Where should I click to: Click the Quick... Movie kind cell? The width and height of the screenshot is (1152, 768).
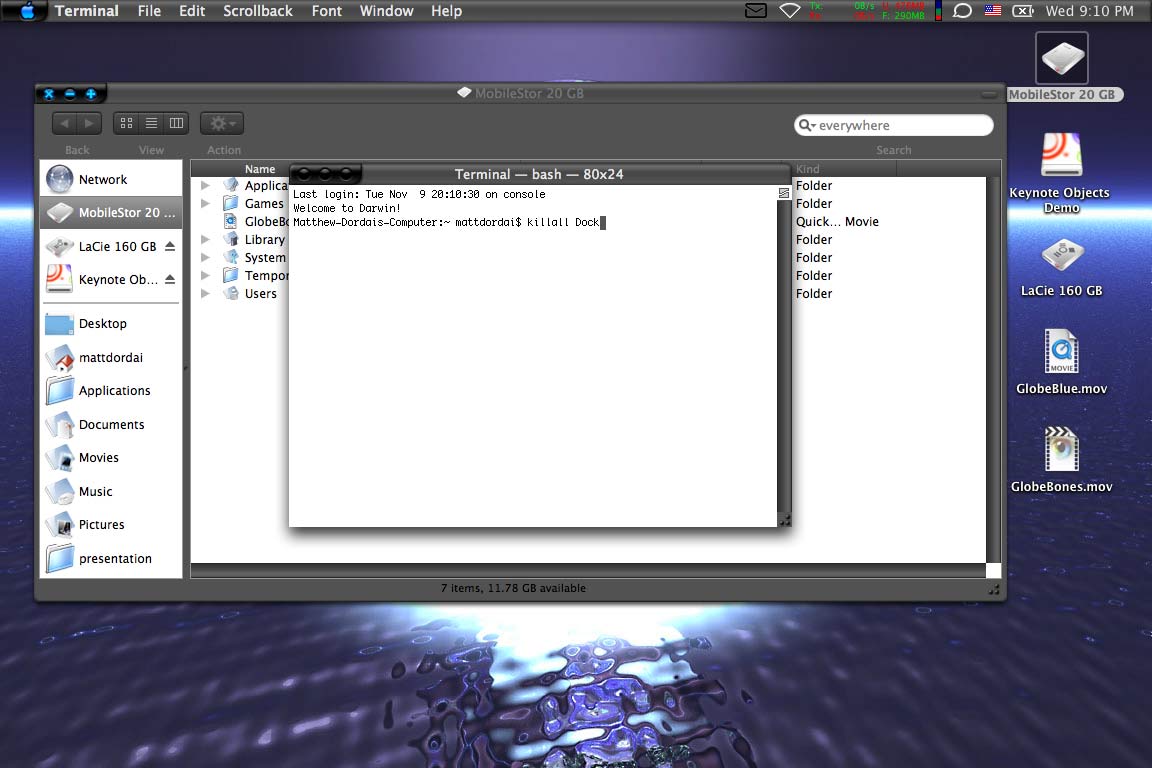[837, 221]
